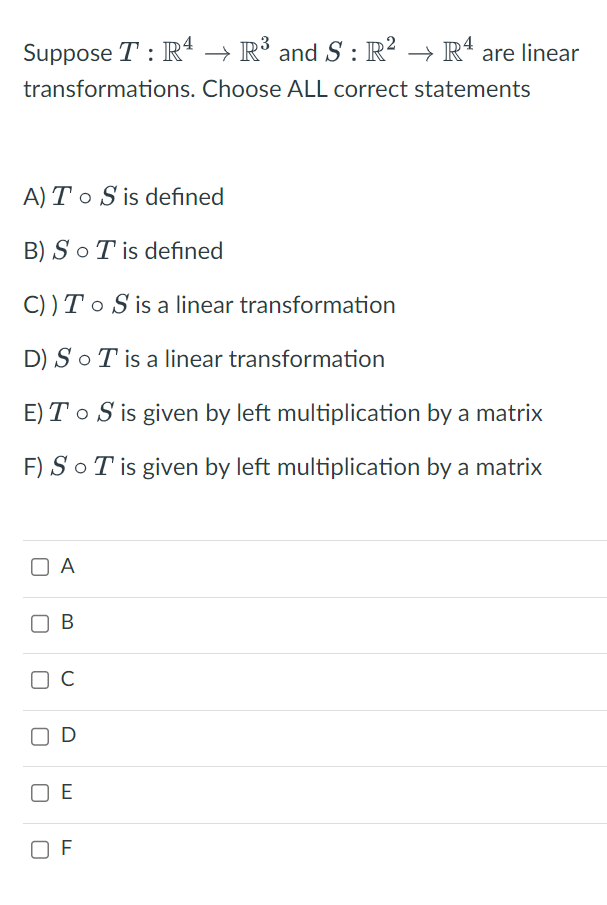Viewport: 607px width, 905px height.
Task: Select answer B by clicking its label
Action: (x=66, y=623)
